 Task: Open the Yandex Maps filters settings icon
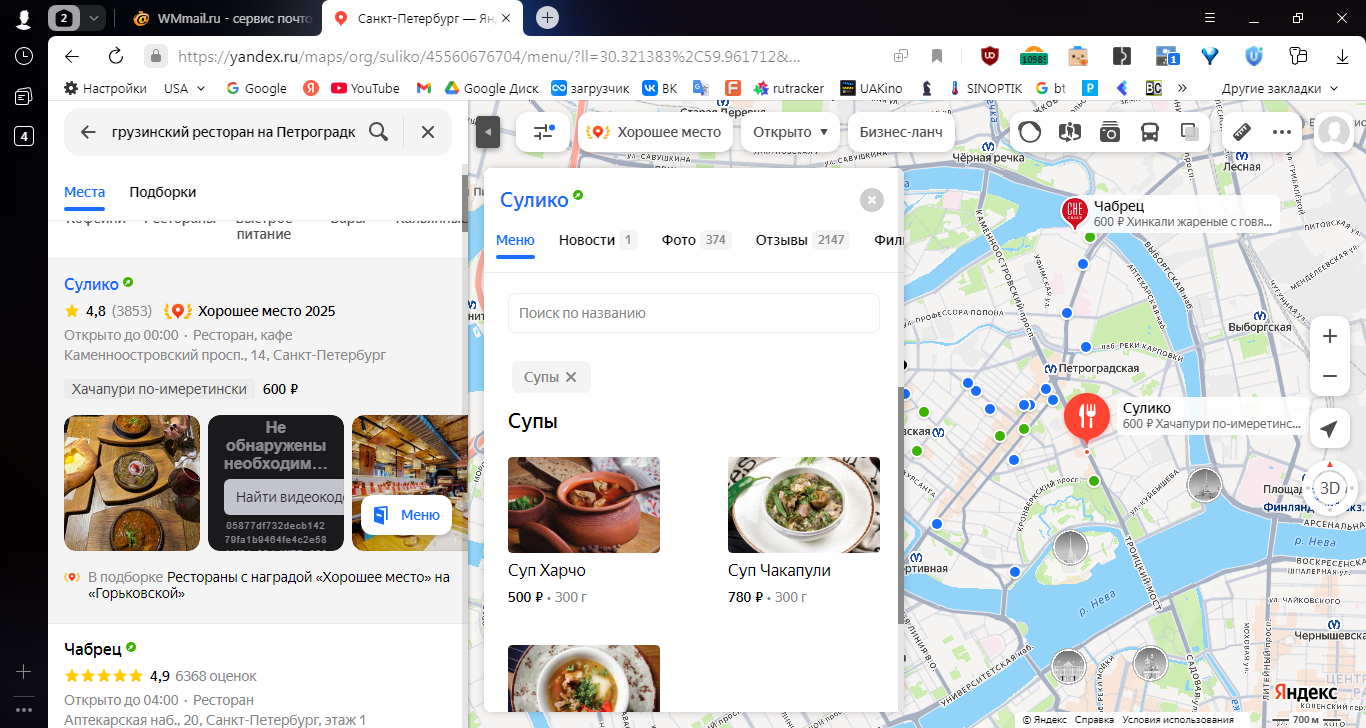tap(543, 132)
